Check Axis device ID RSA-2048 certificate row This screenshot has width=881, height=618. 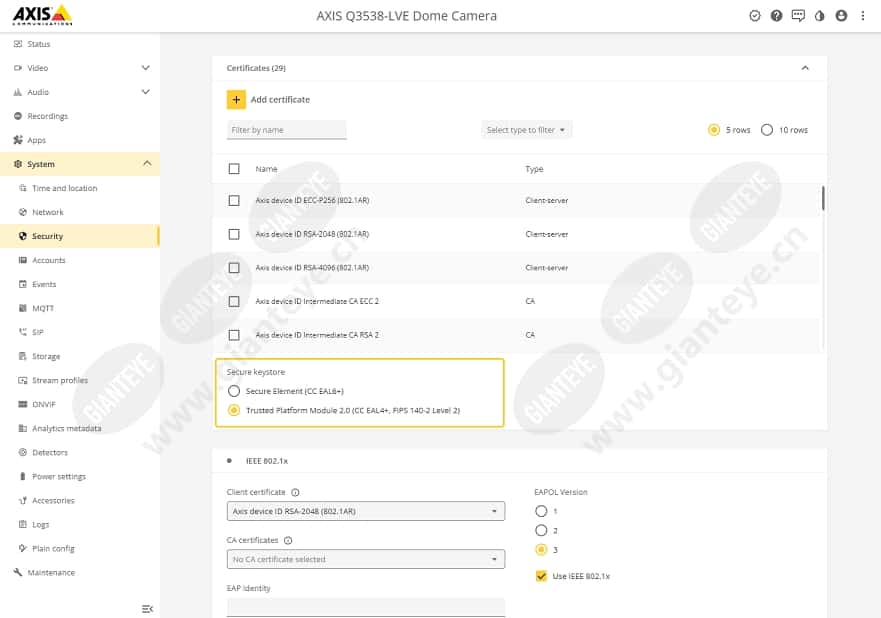pos(234,234)
